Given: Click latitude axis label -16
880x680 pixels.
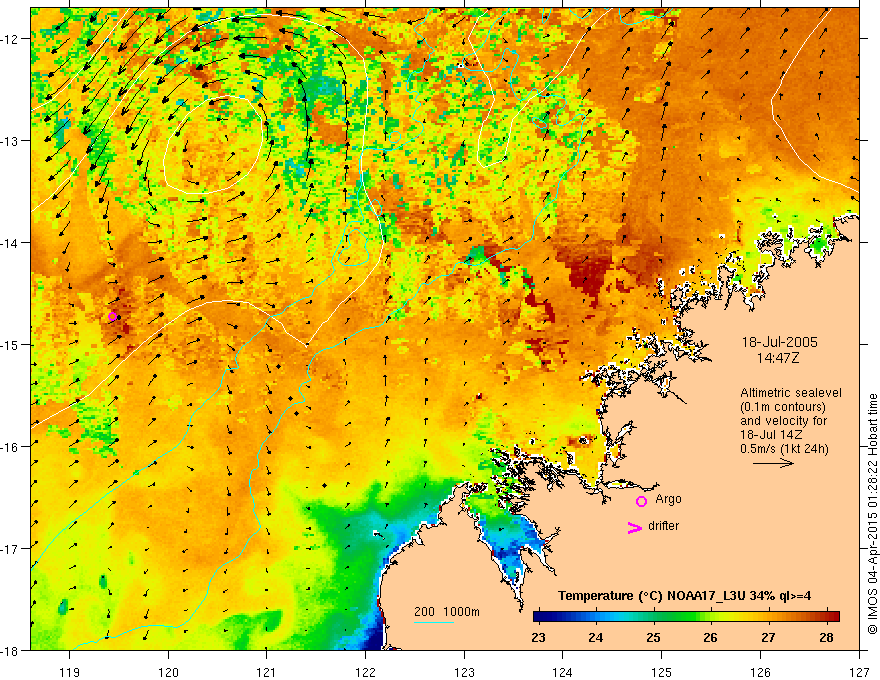Looking at the screenshot, I should (x=11, y=447).
